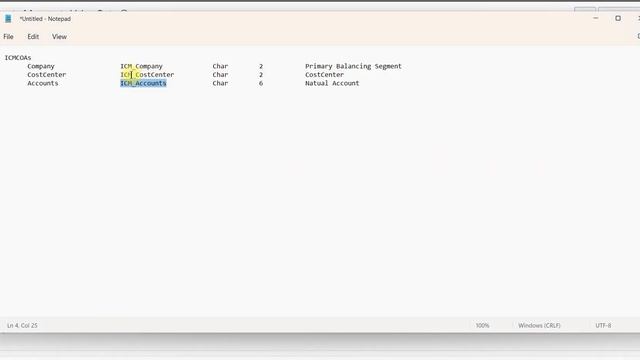Click the ICM_Company value set text
Screen dimensions: 640x360
coord(141,66)
